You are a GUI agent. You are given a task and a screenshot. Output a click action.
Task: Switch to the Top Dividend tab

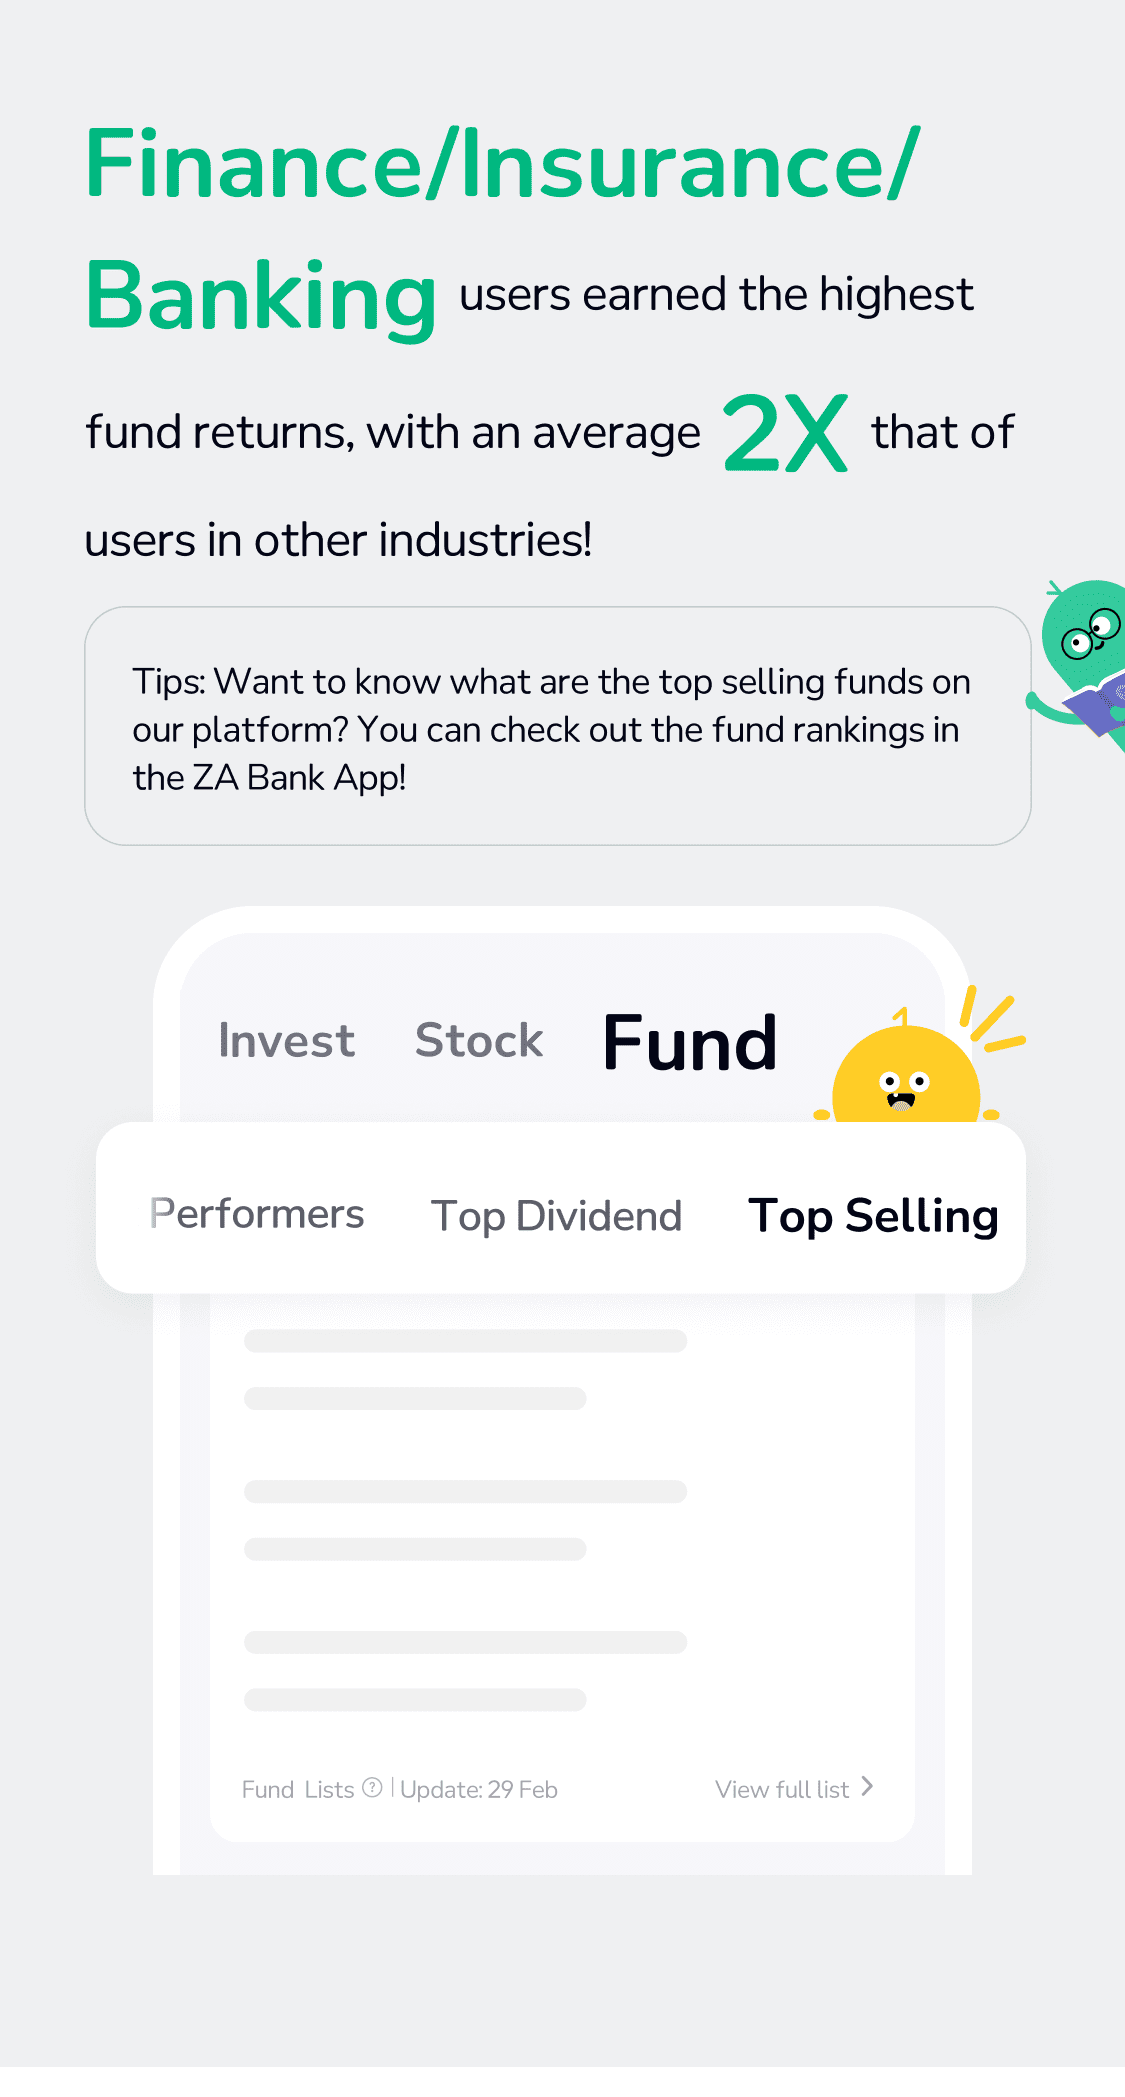[556, 1216]
